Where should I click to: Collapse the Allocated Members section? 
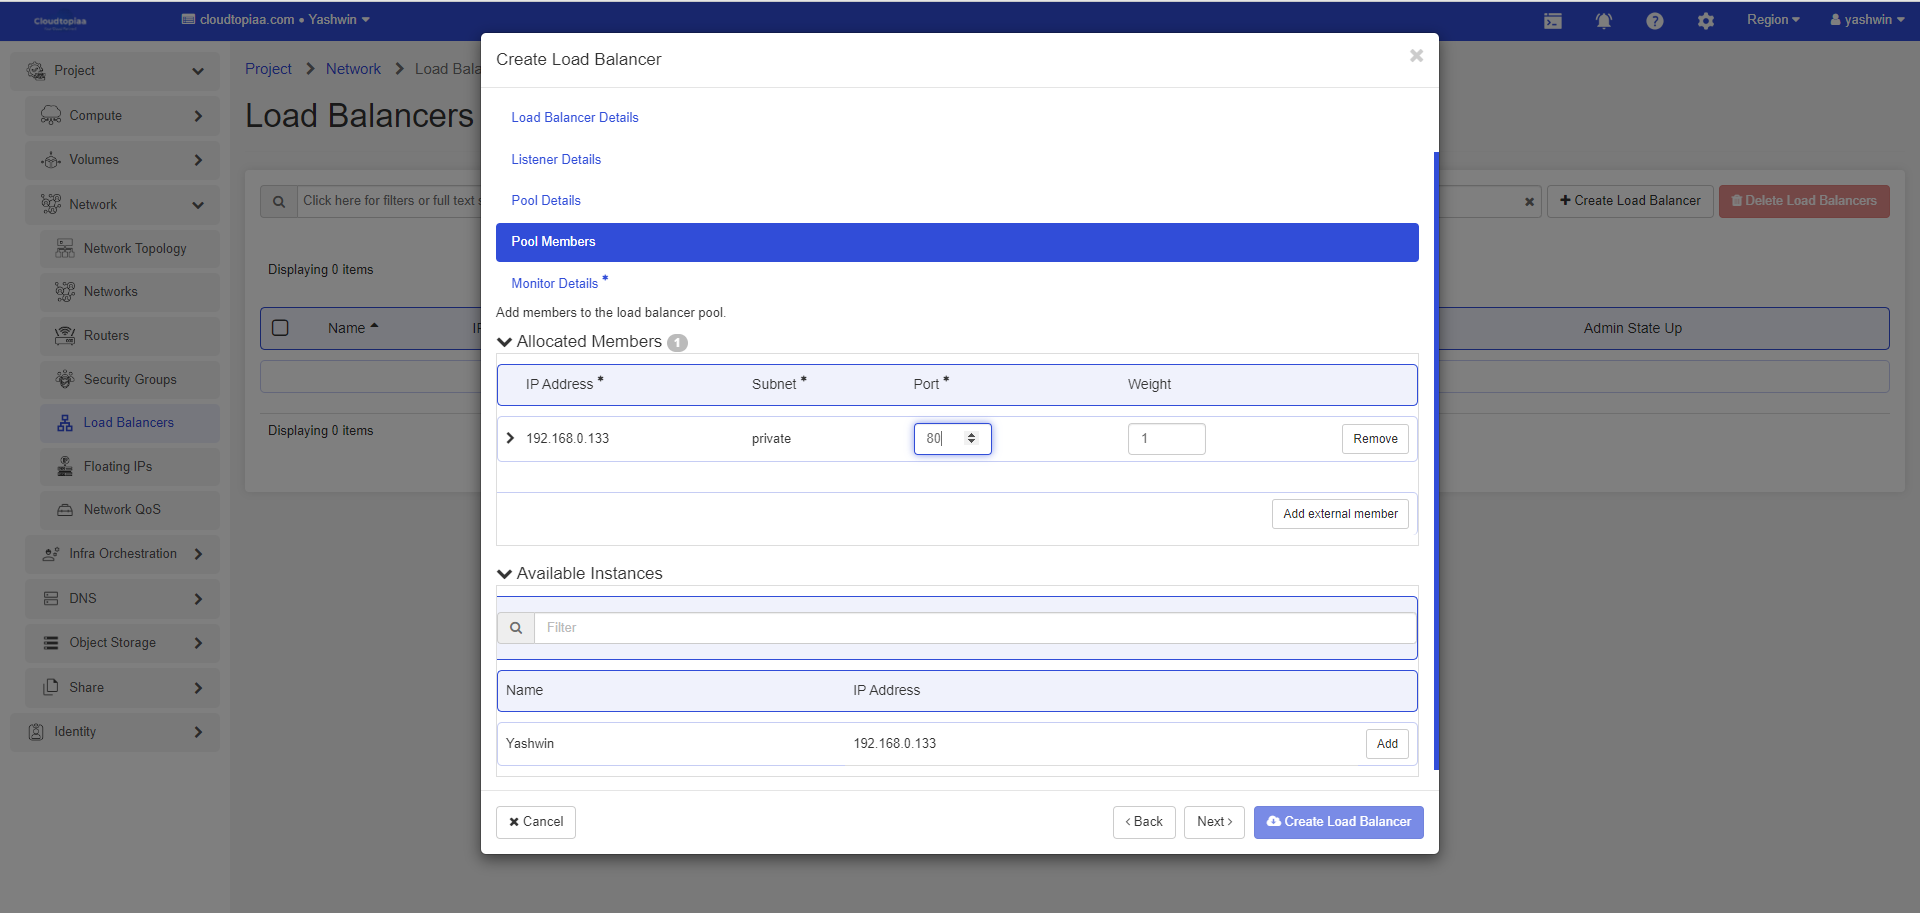point(505,342)
